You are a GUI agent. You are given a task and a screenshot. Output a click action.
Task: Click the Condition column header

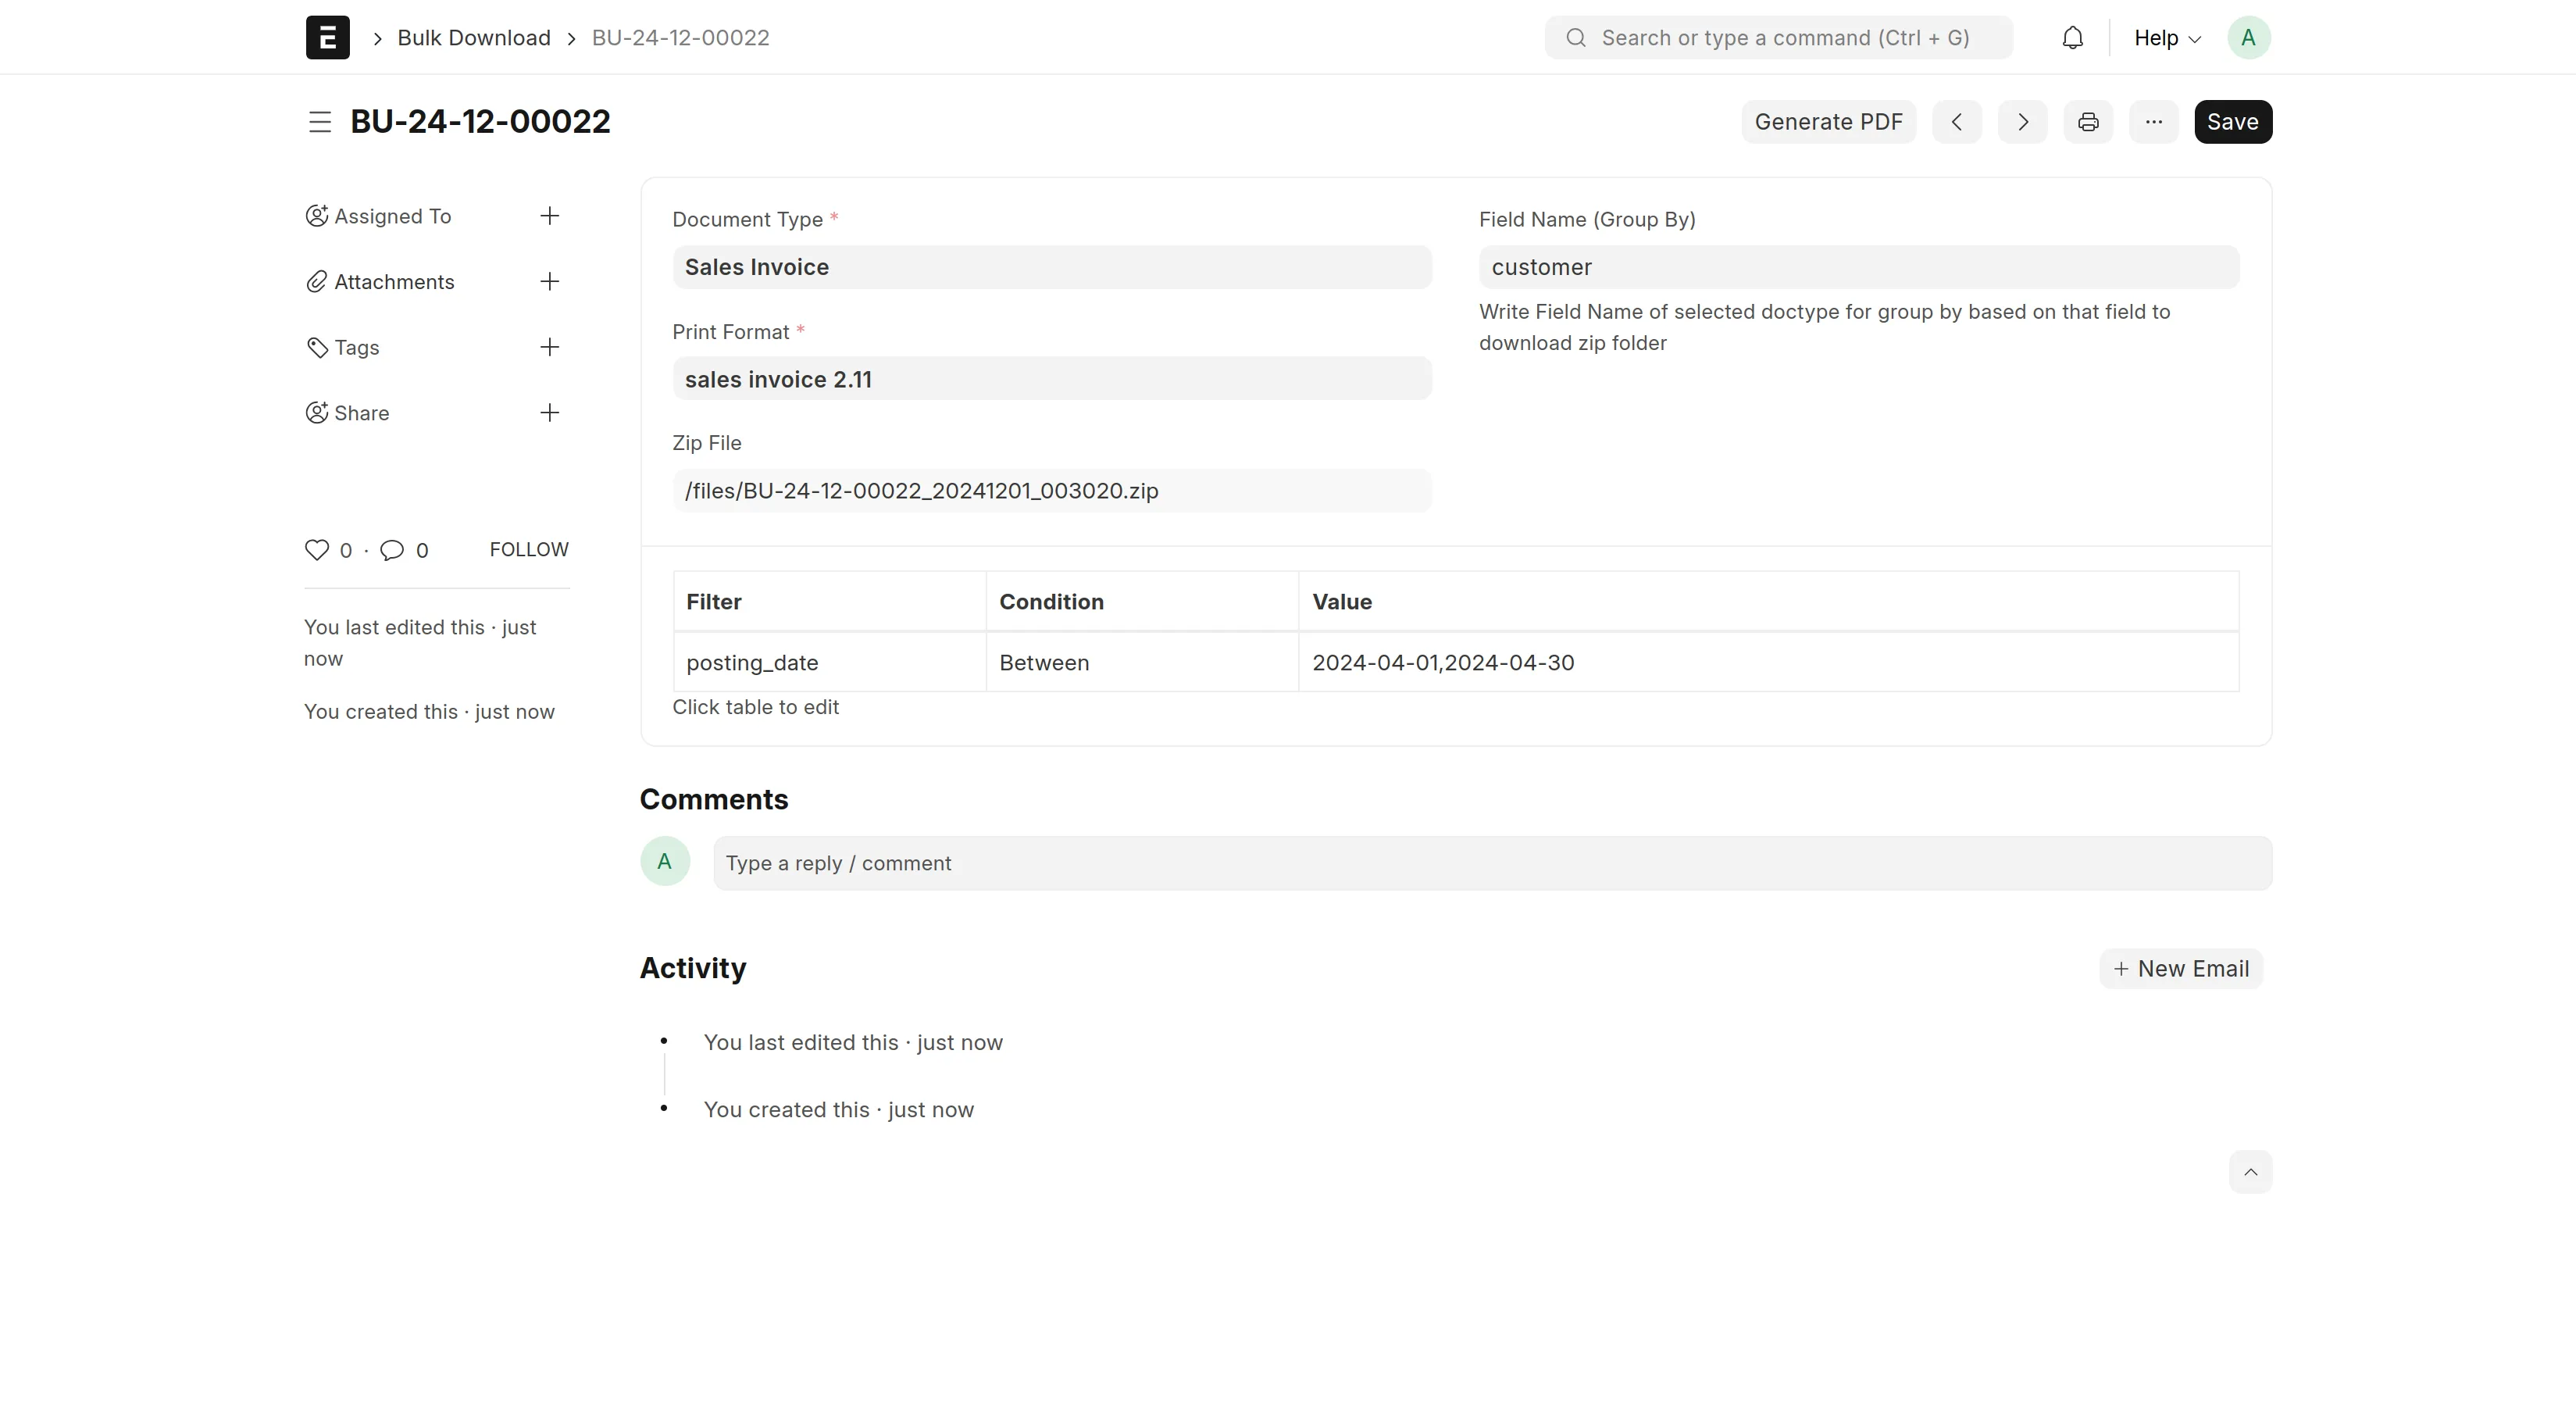pos(1142,602)
